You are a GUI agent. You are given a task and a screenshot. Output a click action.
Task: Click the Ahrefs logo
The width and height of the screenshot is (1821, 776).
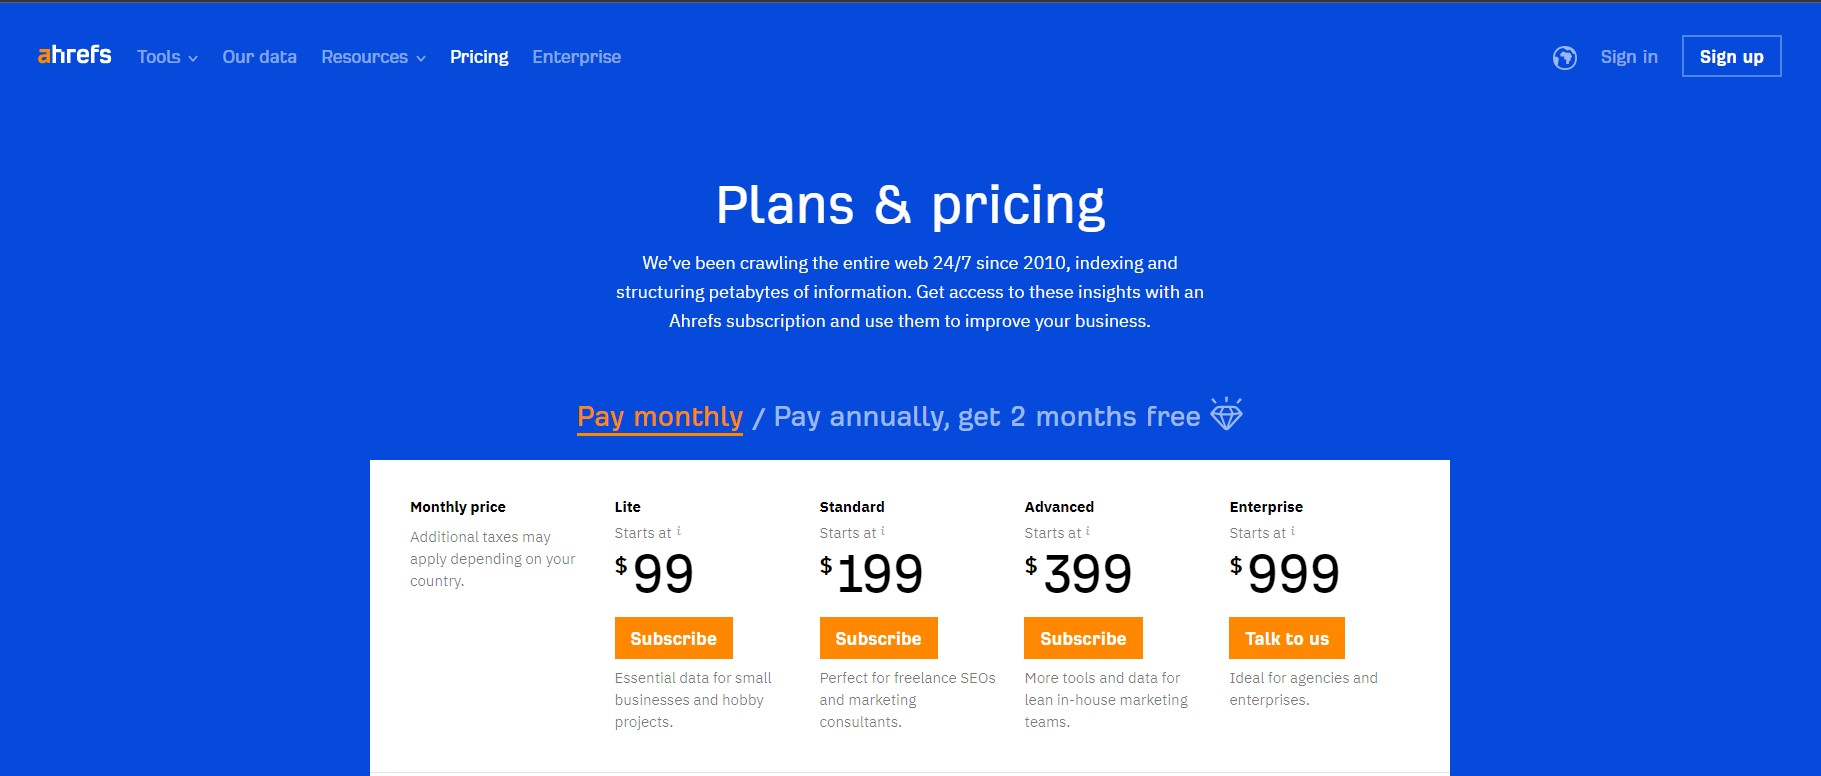click(75, 55)
